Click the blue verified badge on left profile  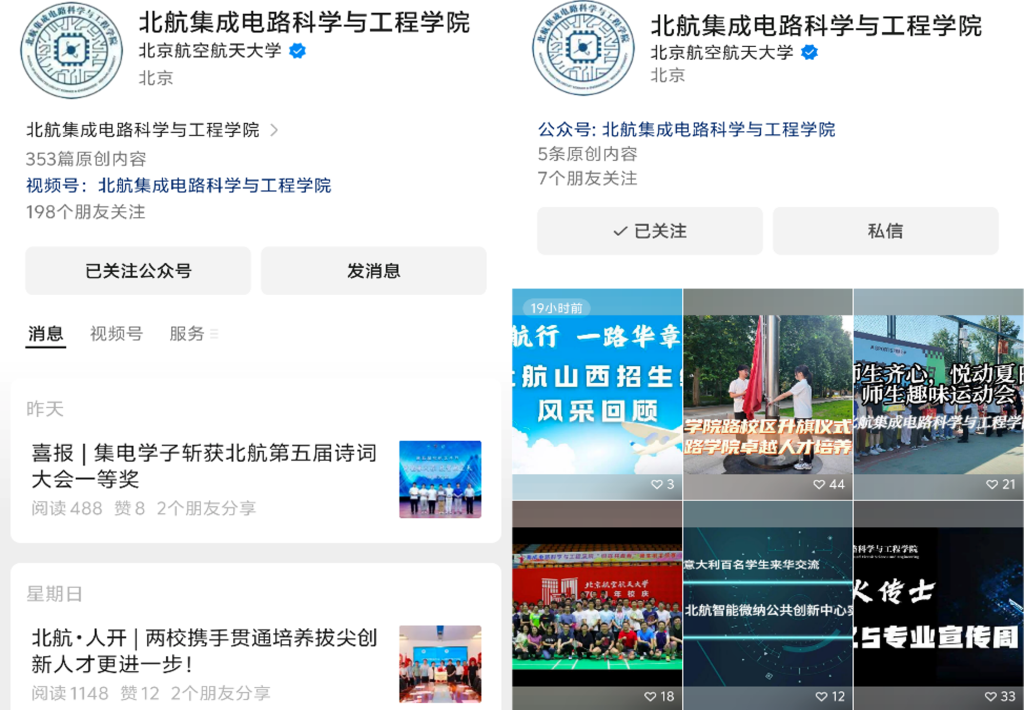297,52
